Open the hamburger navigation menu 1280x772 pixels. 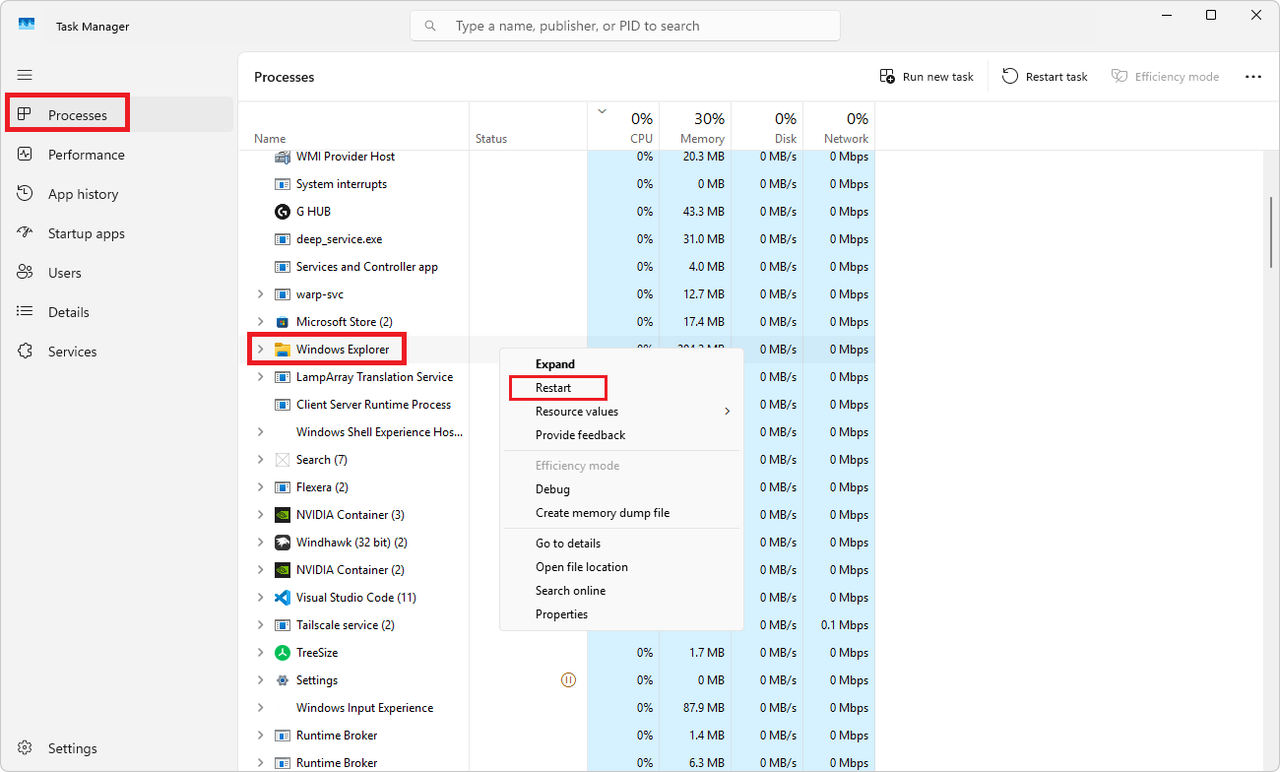[x=25, y=75]
